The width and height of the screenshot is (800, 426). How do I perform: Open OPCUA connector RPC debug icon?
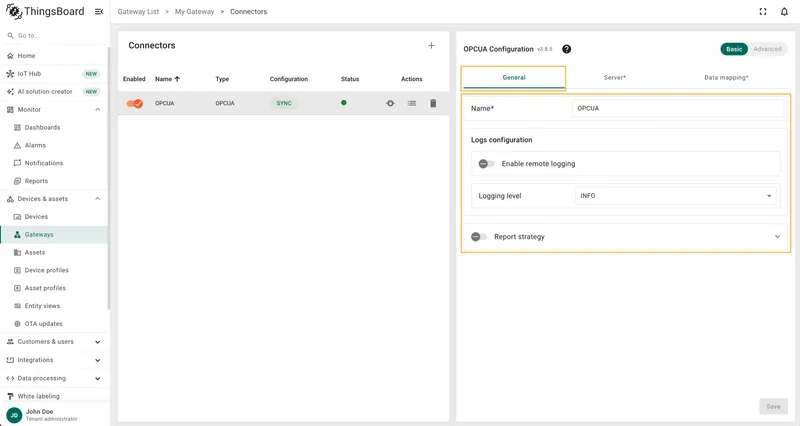[x=390, y=103]
